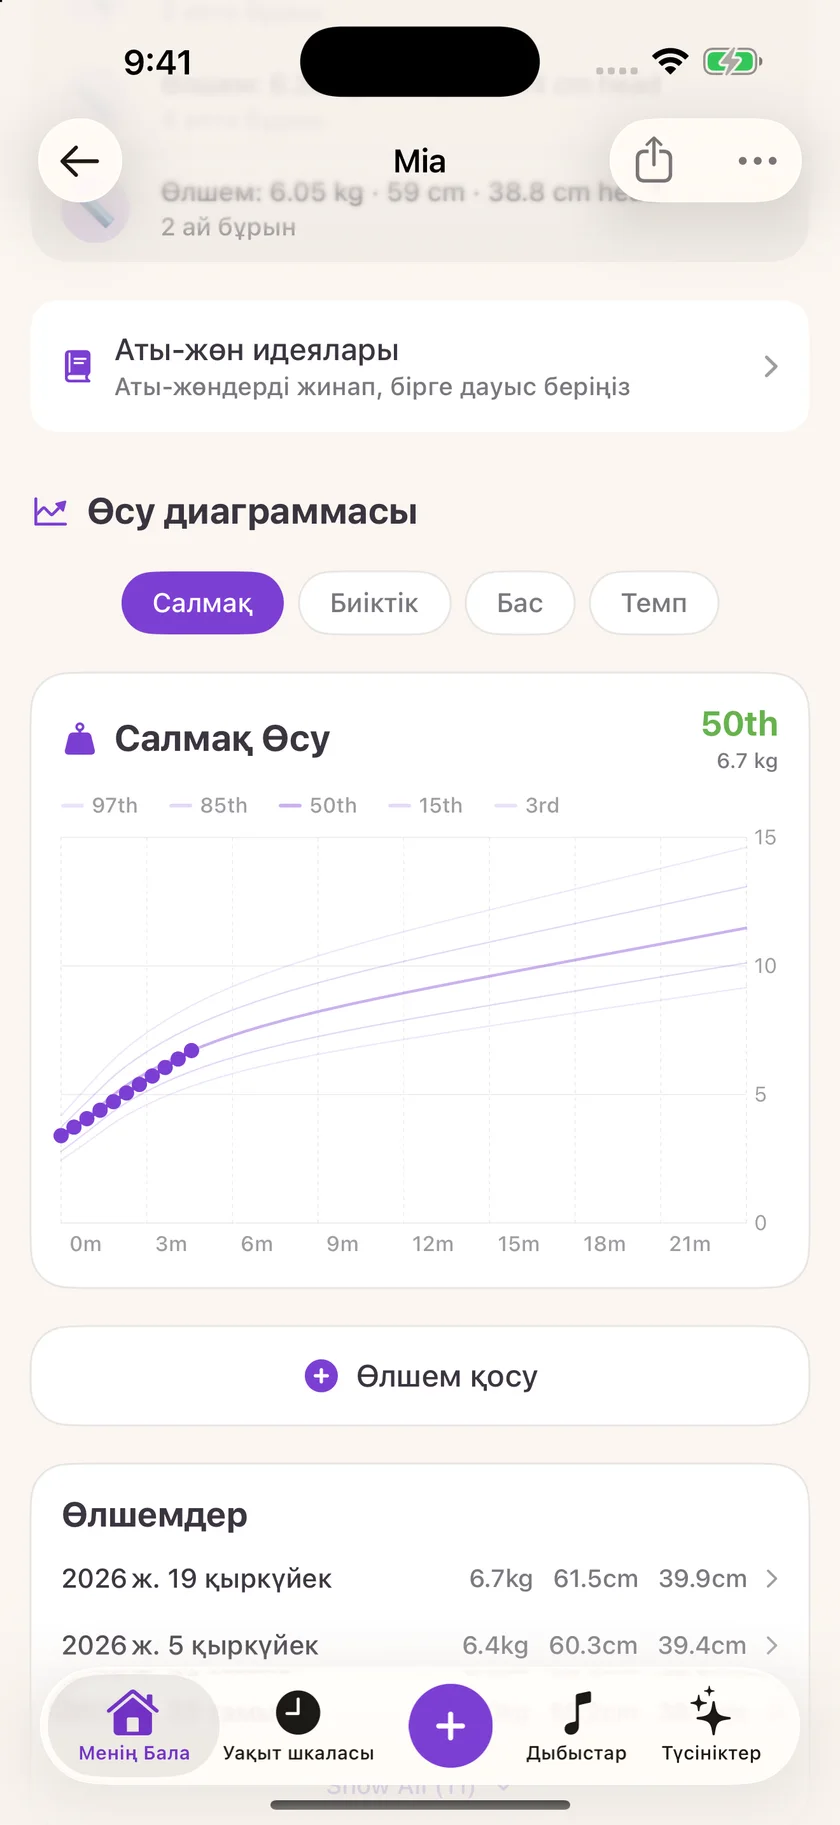Open the three-dots more menu
This screenshot has width=840, height=1825.
(757, 161)
